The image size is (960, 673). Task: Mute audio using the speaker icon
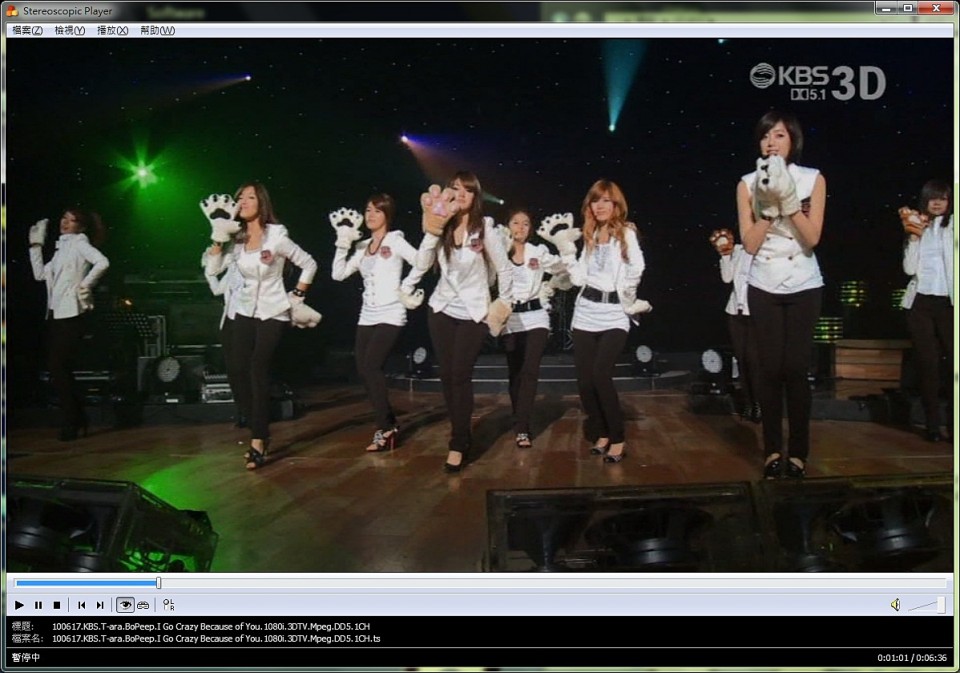pyautogui.click(x=895, y=605)
